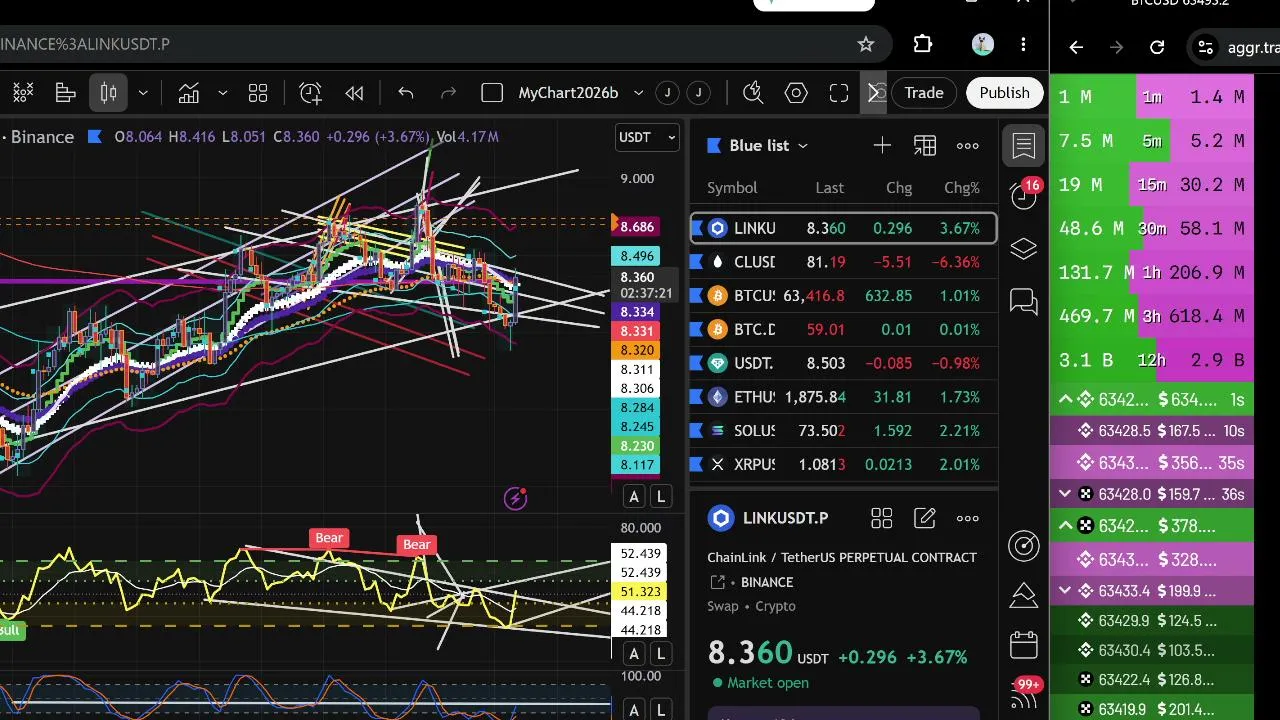Viewport: 1280px width, 720px height.
Task: Open the browser extensions puzzle icon
Action: (x=923, y=44)
